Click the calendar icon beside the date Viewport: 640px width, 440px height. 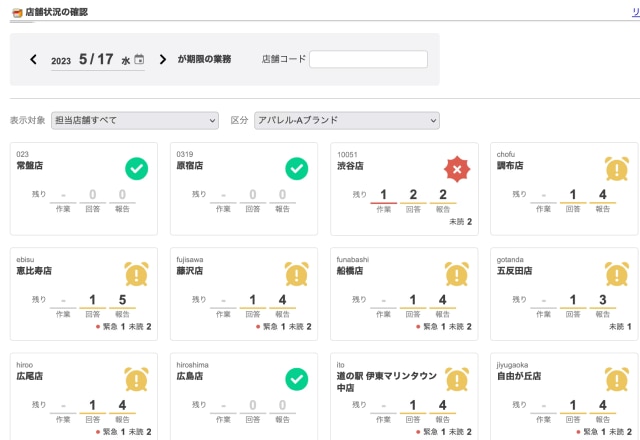point(139,60)
